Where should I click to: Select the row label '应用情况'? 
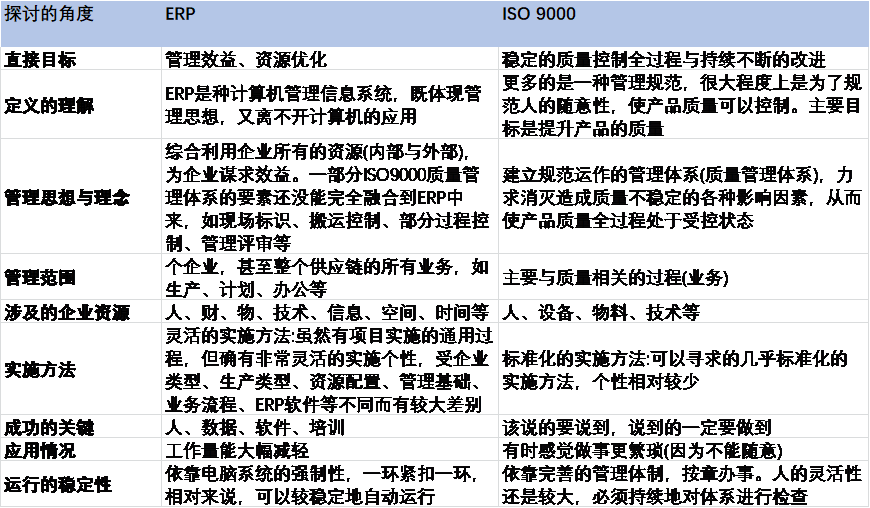(x=40, y=450)
